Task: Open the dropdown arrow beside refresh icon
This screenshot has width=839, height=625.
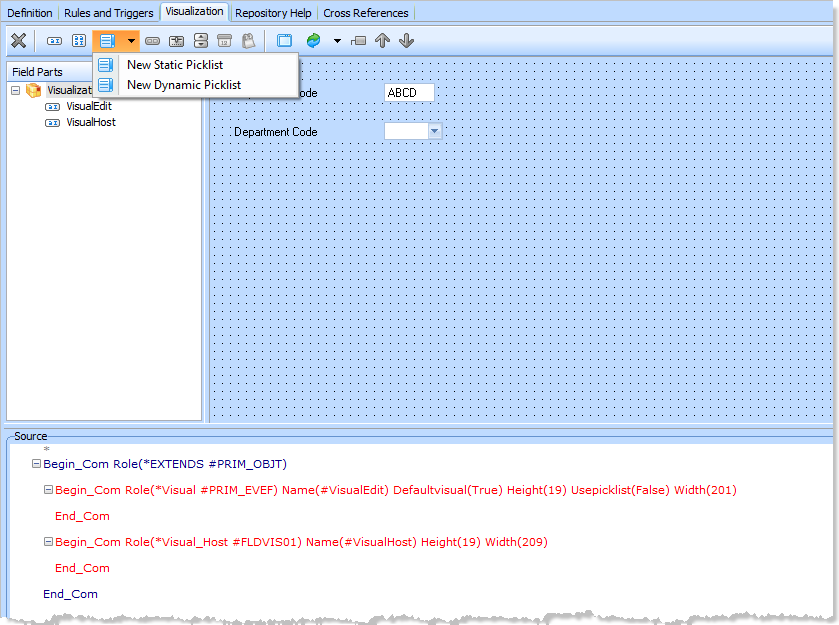Action: tap(337, 41)
